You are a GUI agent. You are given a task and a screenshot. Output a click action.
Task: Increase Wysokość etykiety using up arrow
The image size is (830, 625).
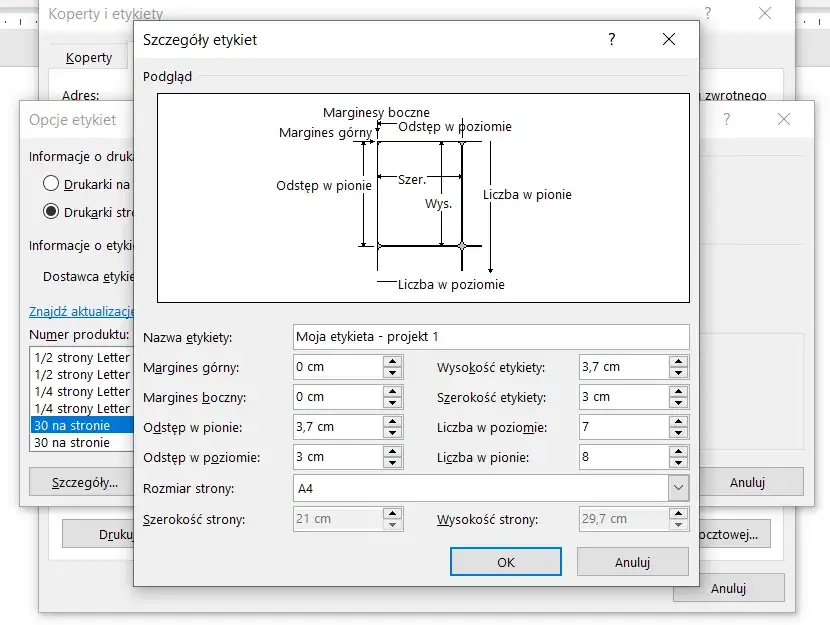[x=678, y=361]
